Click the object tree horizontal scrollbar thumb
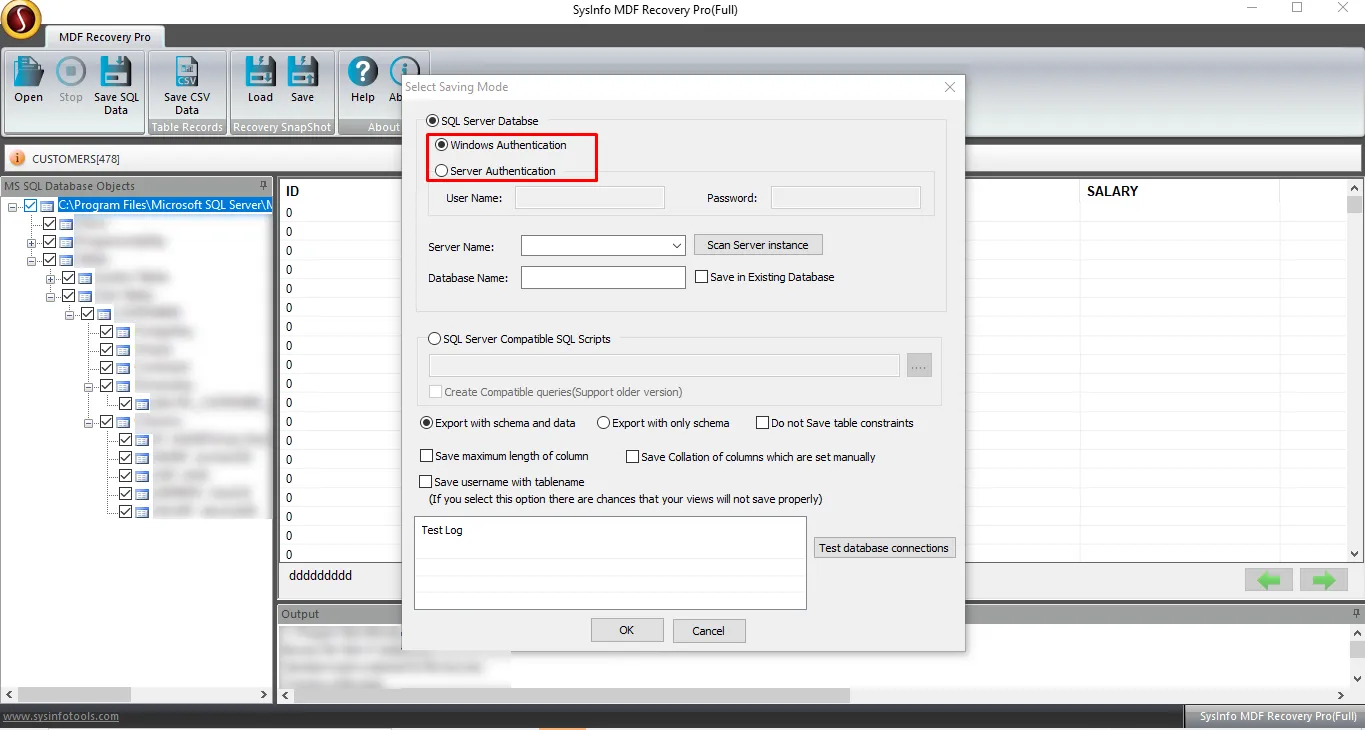The image size is (1365, 730). (75, 695)
